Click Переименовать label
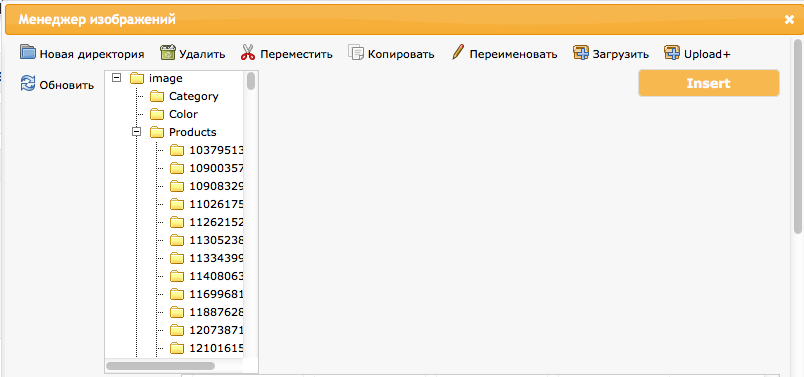Image resolution: width=804 pixels, height=377 pixels. pyautogui.click(x=513, y=54)
